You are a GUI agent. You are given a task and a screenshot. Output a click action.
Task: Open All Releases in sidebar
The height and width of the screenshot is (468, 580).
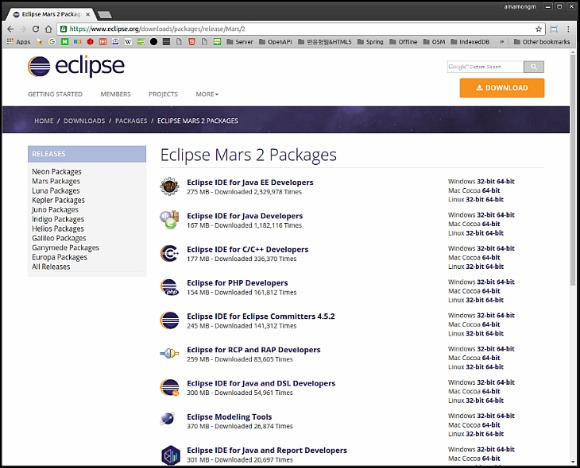pos(51,267)
